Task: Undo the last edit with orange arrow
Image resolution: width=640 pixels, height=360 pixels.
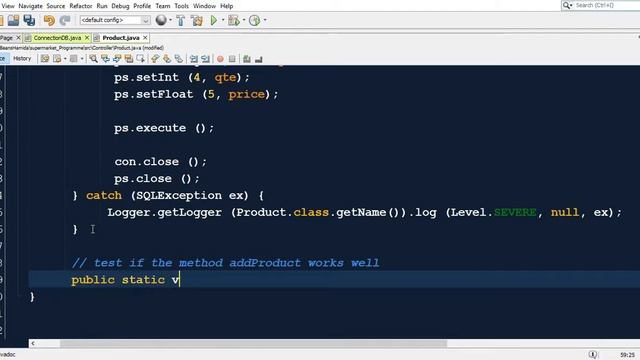Action: tap(49, 20)
